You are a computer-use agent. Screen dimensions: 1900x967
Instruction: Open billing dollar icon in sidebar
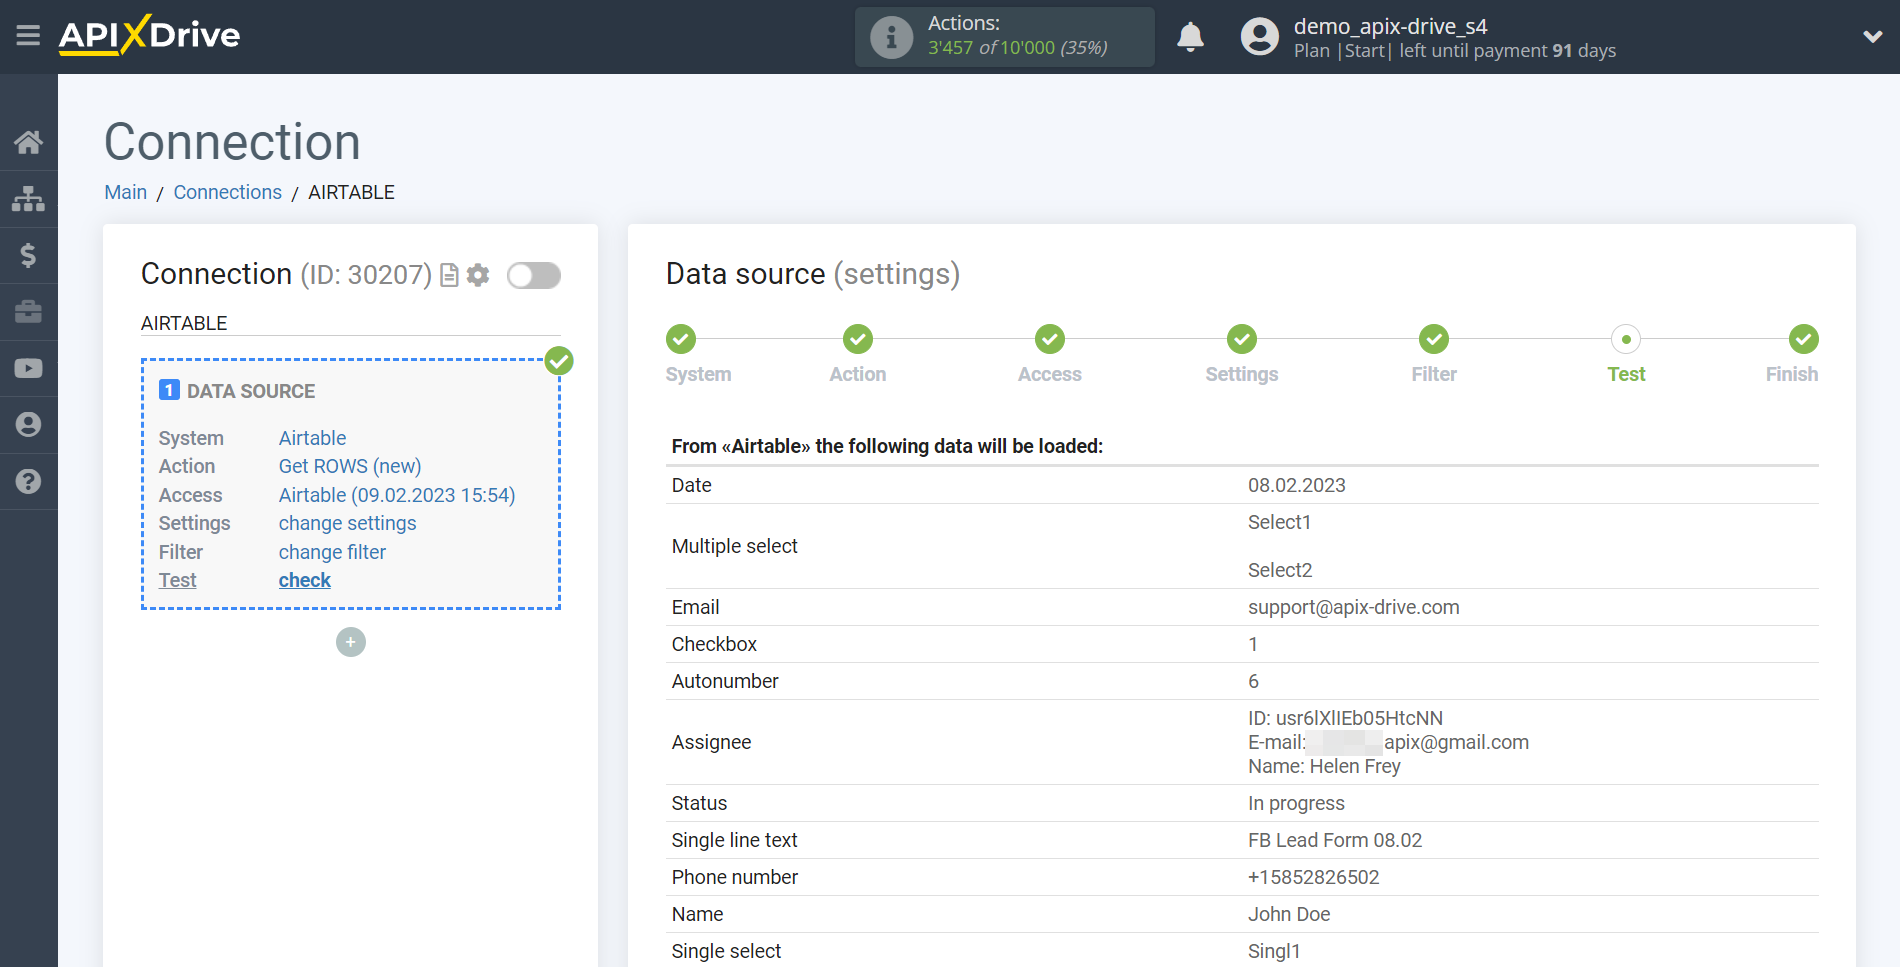tap(28, 255)
